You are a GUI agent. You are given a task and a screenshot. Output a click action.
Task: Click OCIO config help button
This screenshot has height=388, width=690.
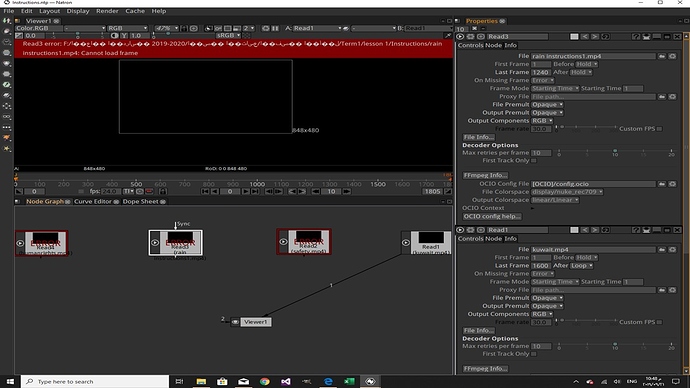coord(492,216)
